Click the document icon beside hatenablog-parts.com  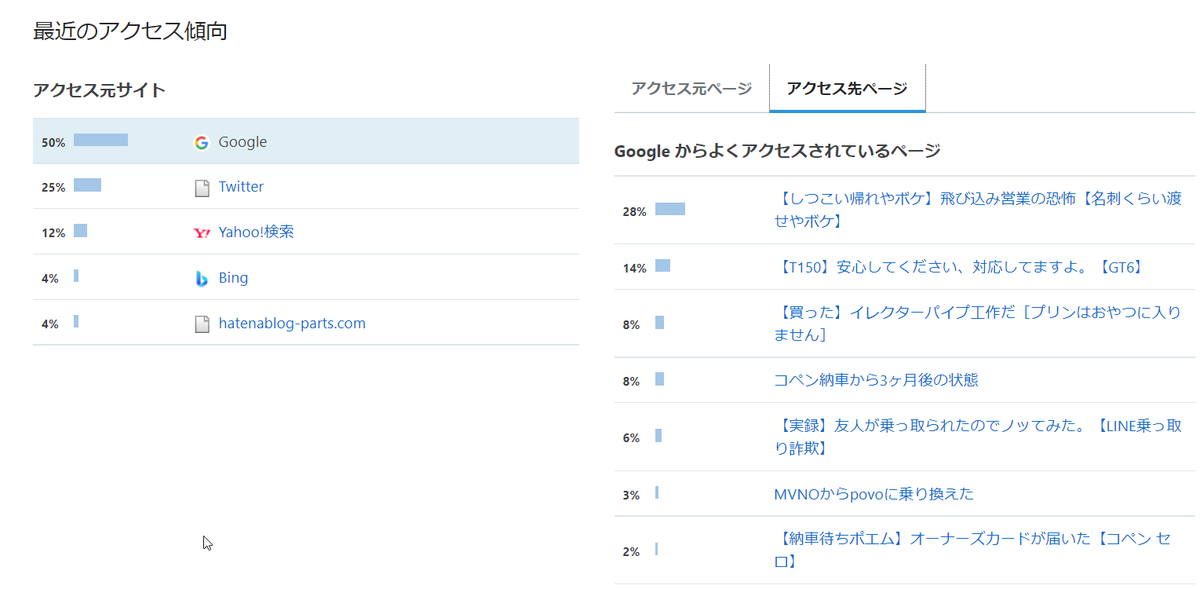(202, 322)
